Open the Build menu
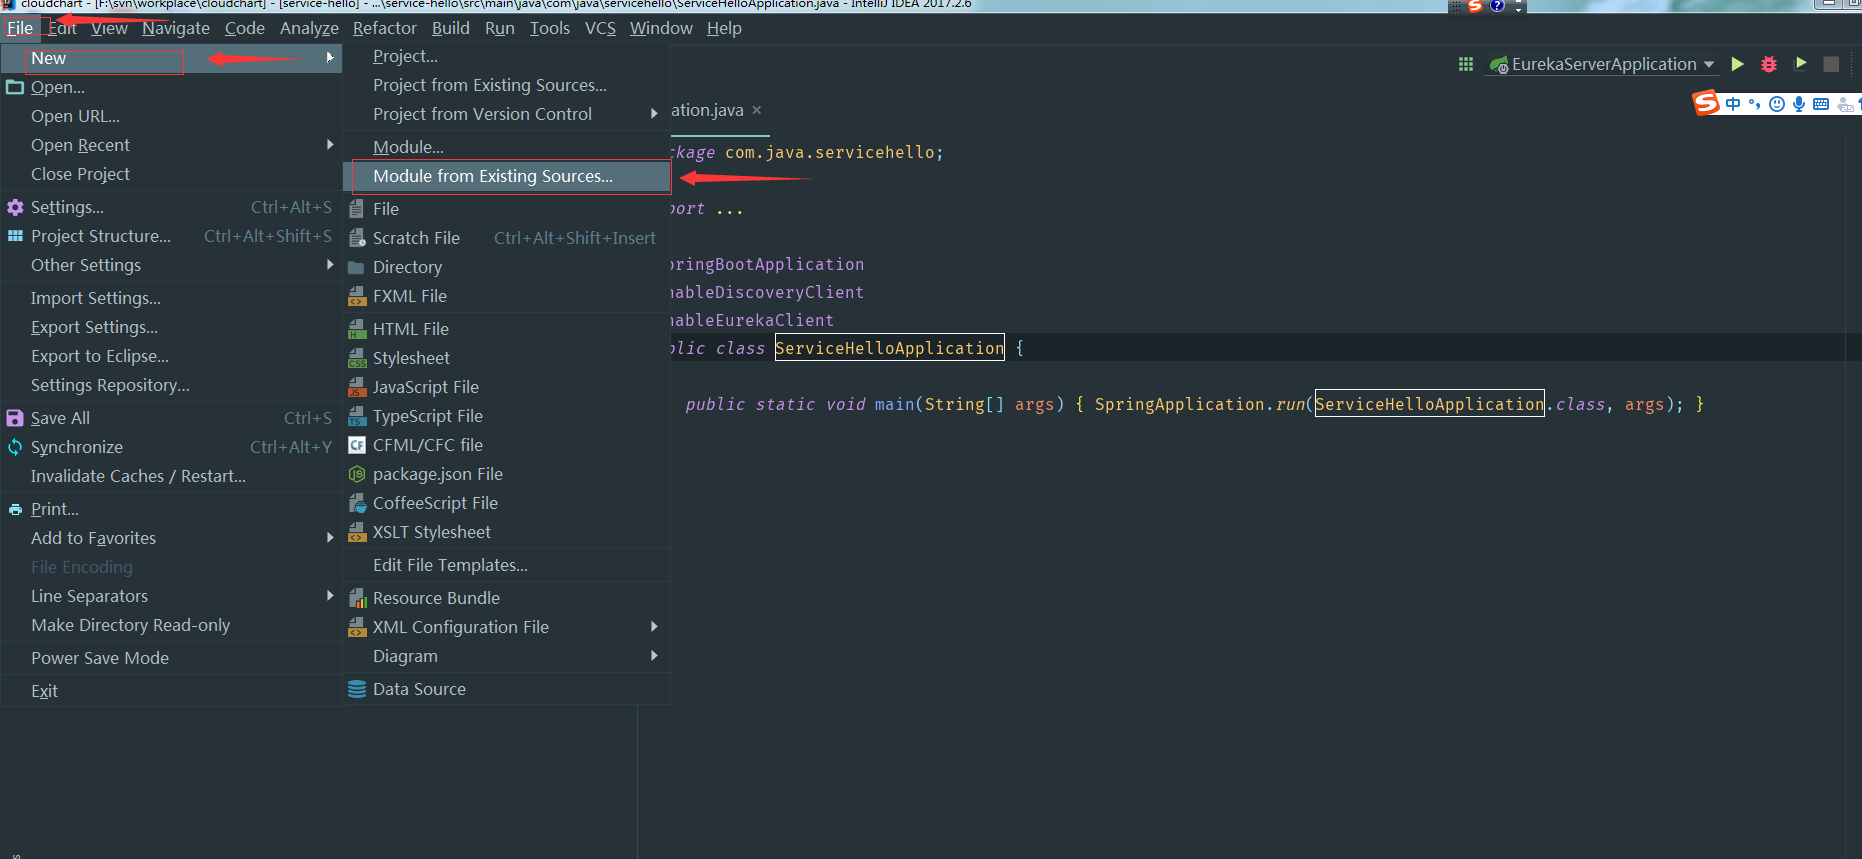The width and height of the screenshot is (1862, 859). (450, 28)
